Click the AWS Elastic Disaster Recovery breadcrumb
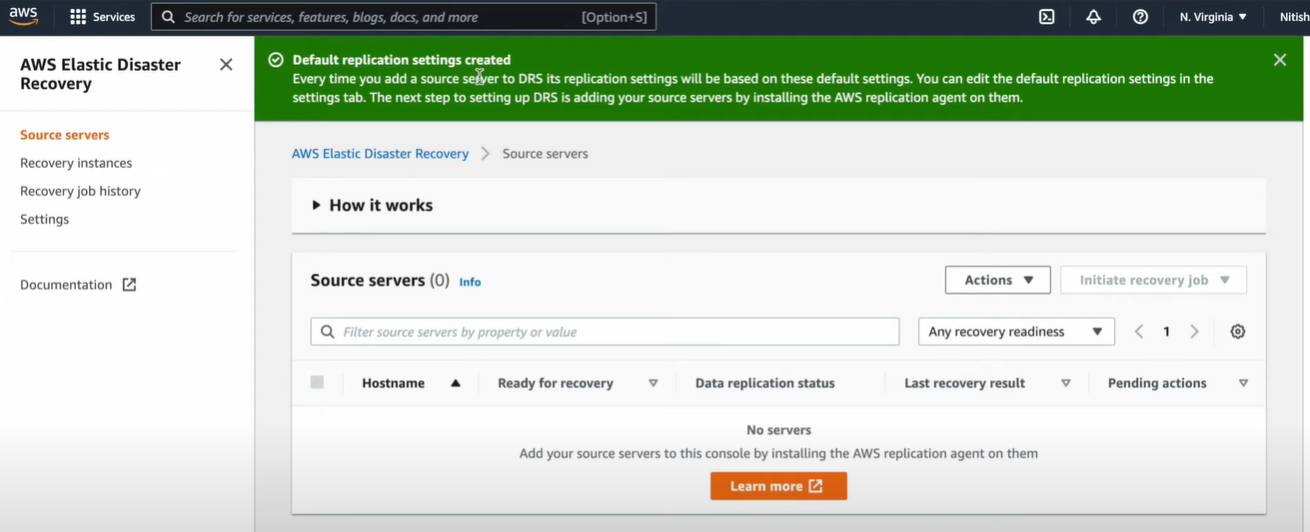1310x532 pixels. pyautogui.click(x=380, y=154)
